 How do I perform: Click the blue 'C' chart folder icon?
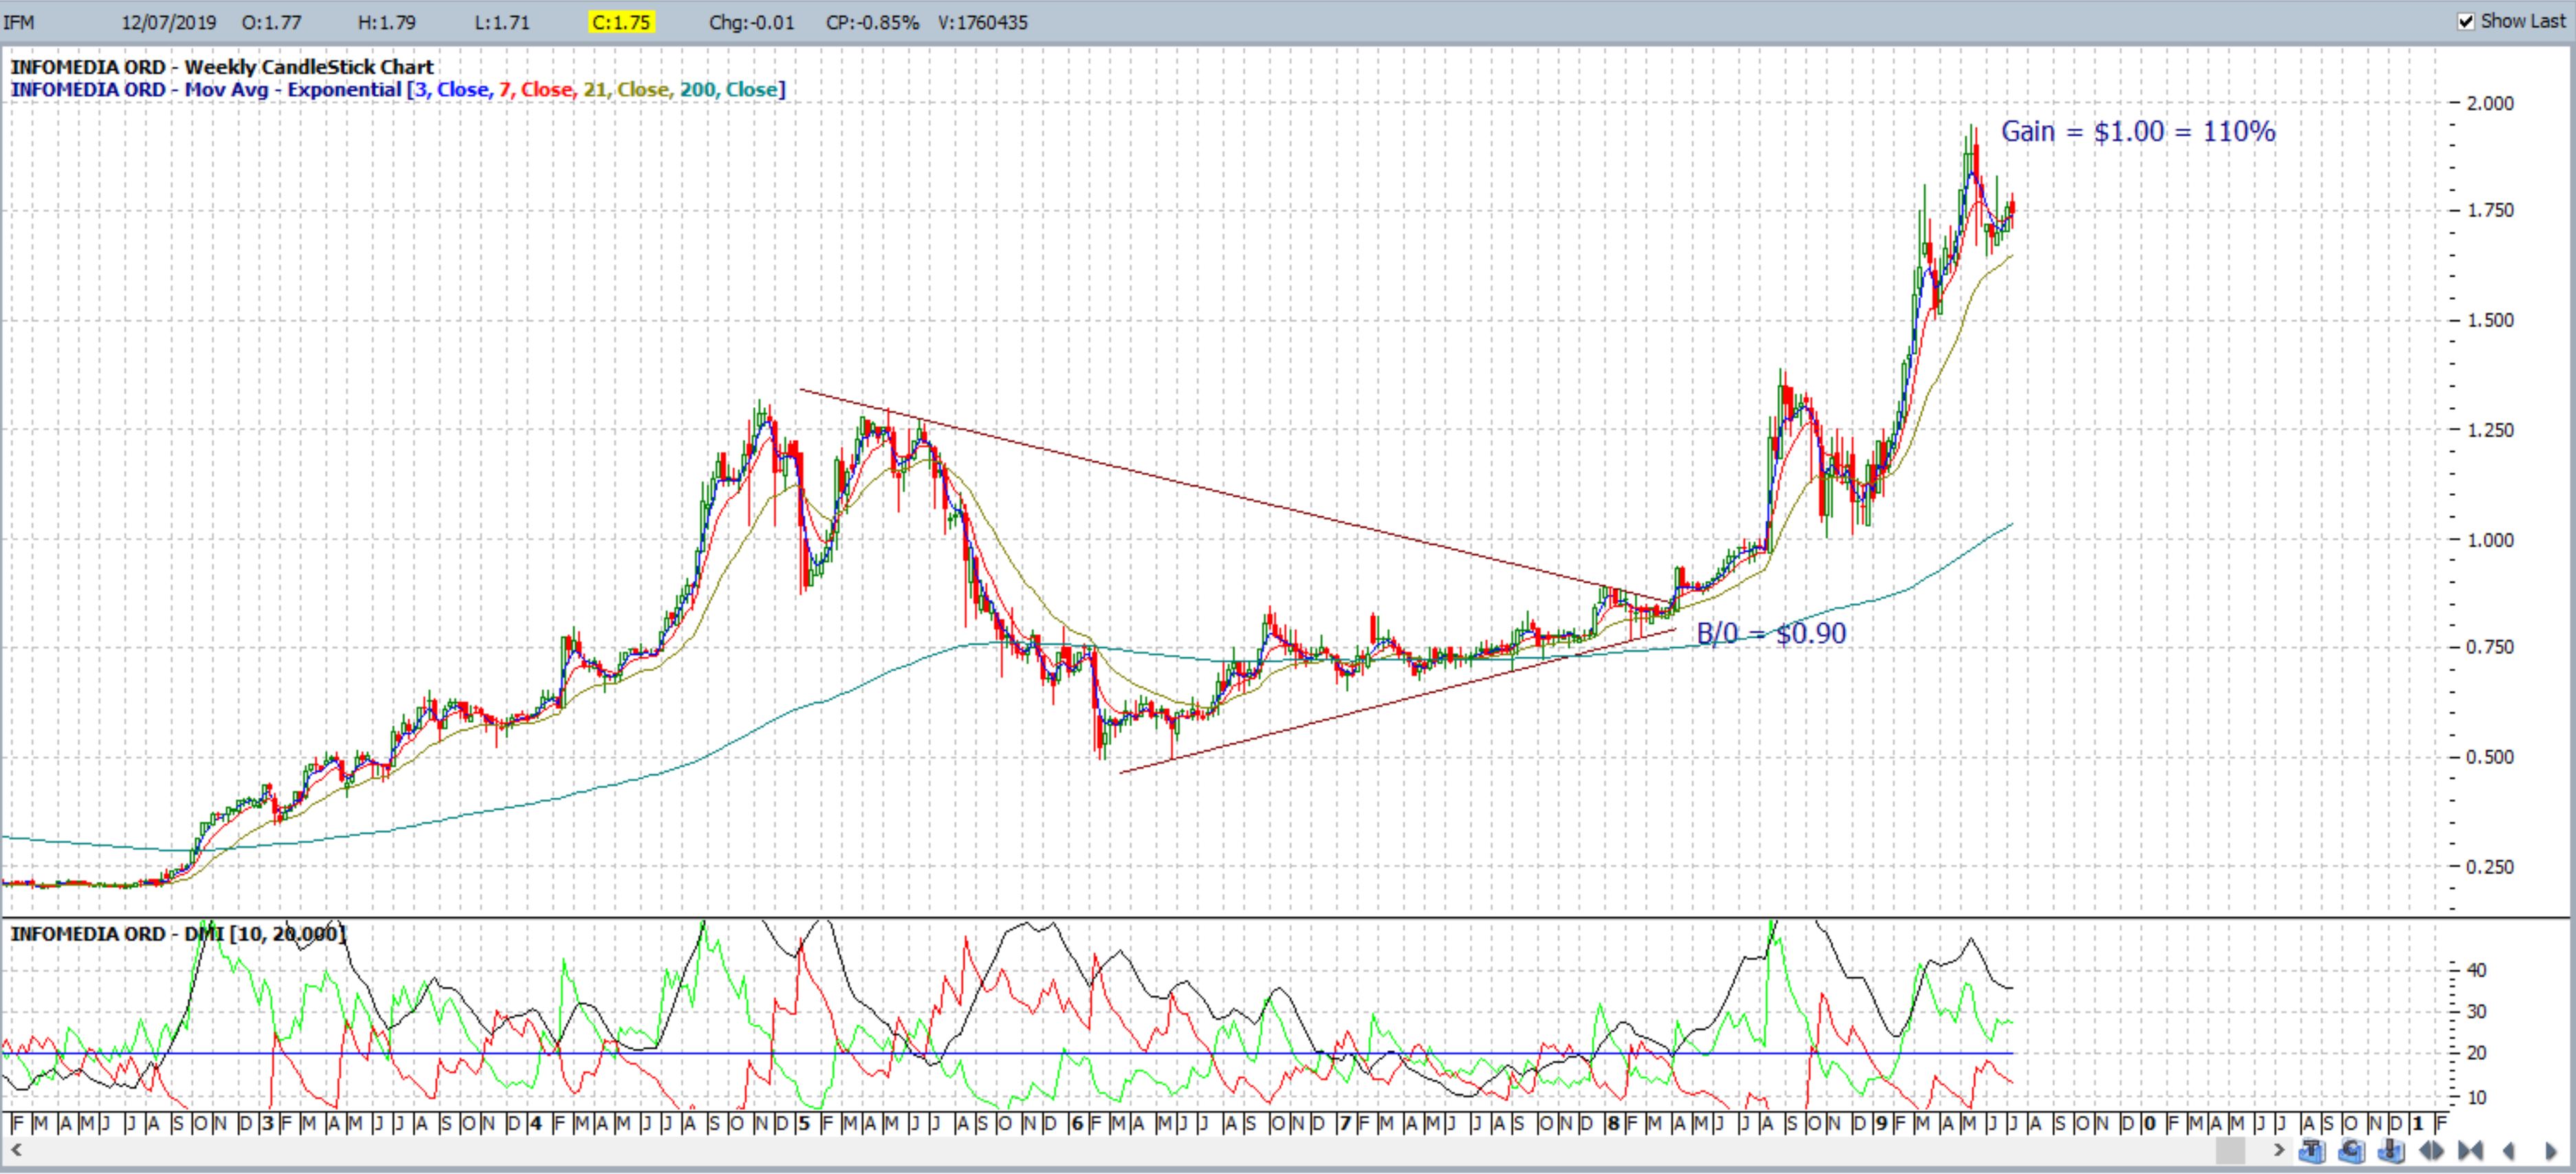2352,1150
